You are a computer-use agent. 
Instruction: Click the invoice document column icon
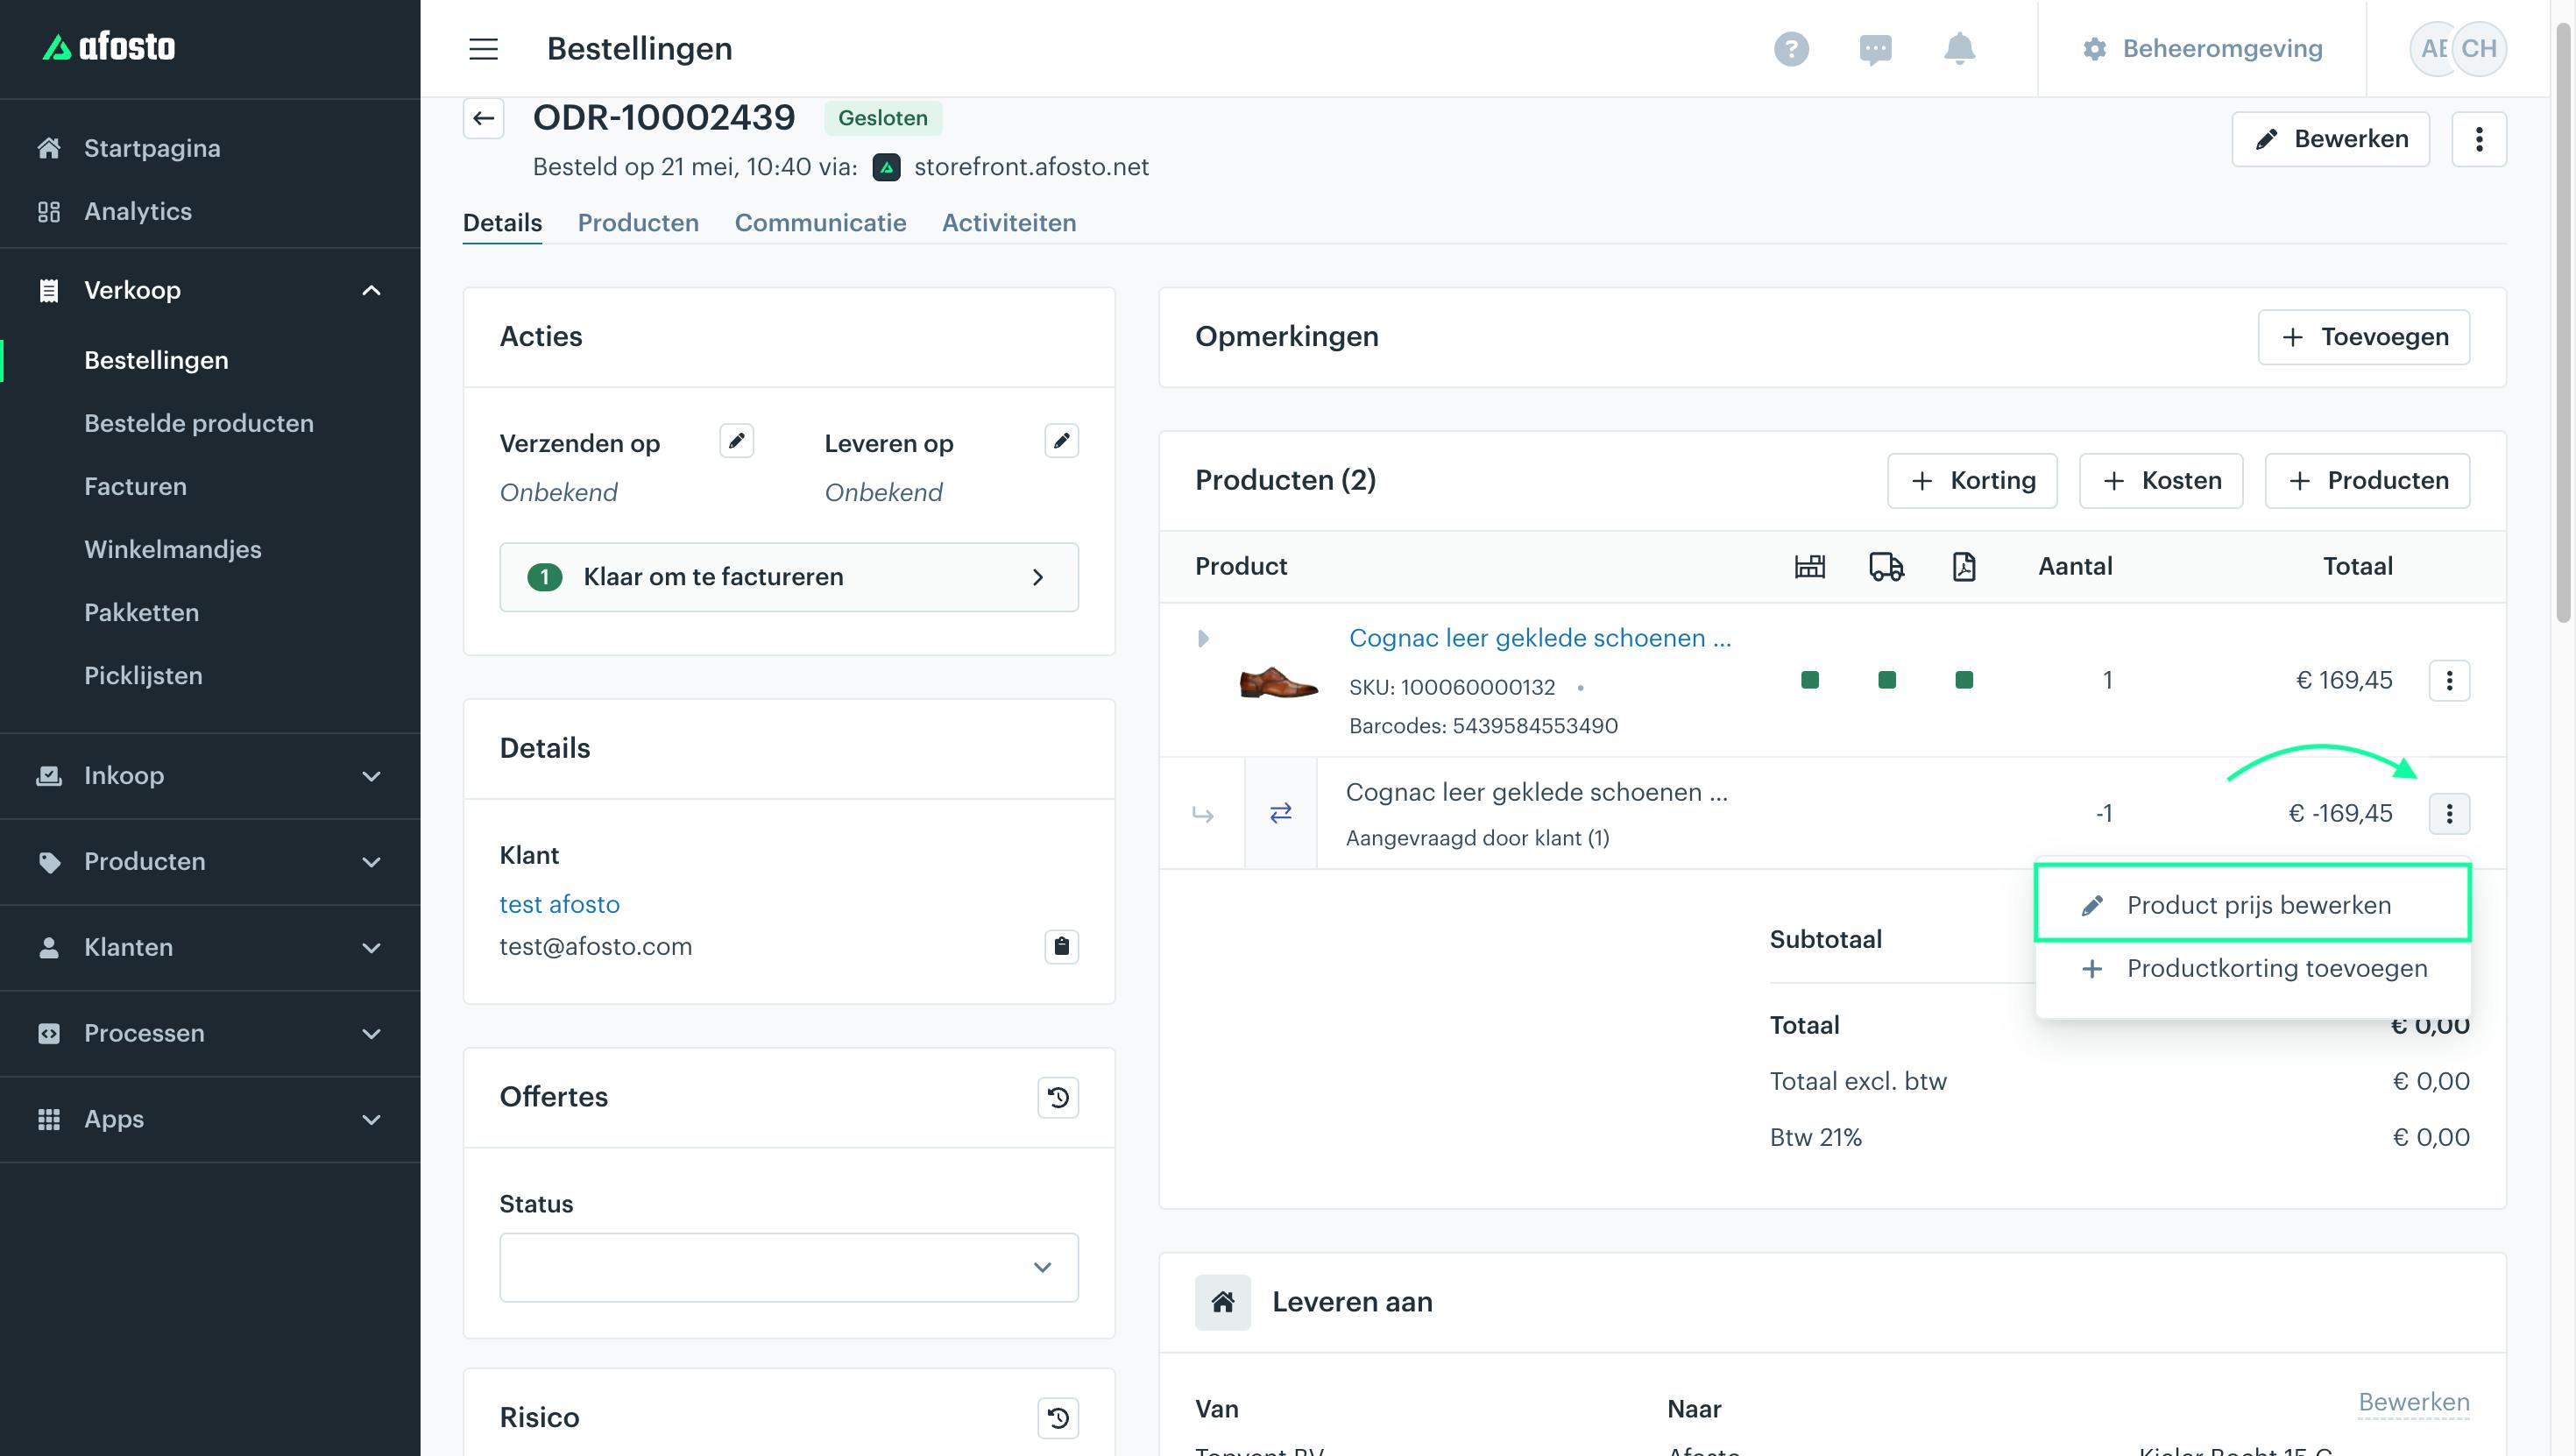point(1964,566)
